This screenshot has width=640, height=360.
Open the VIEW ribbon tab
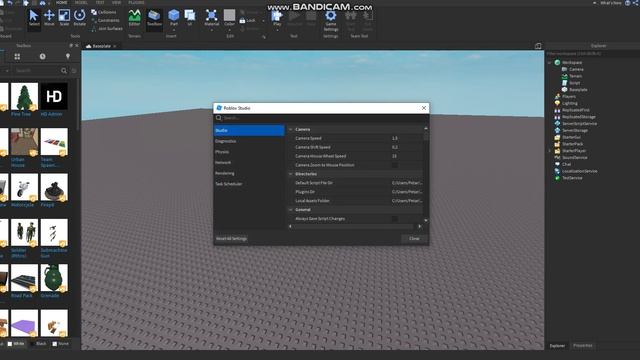click(117, 2)
